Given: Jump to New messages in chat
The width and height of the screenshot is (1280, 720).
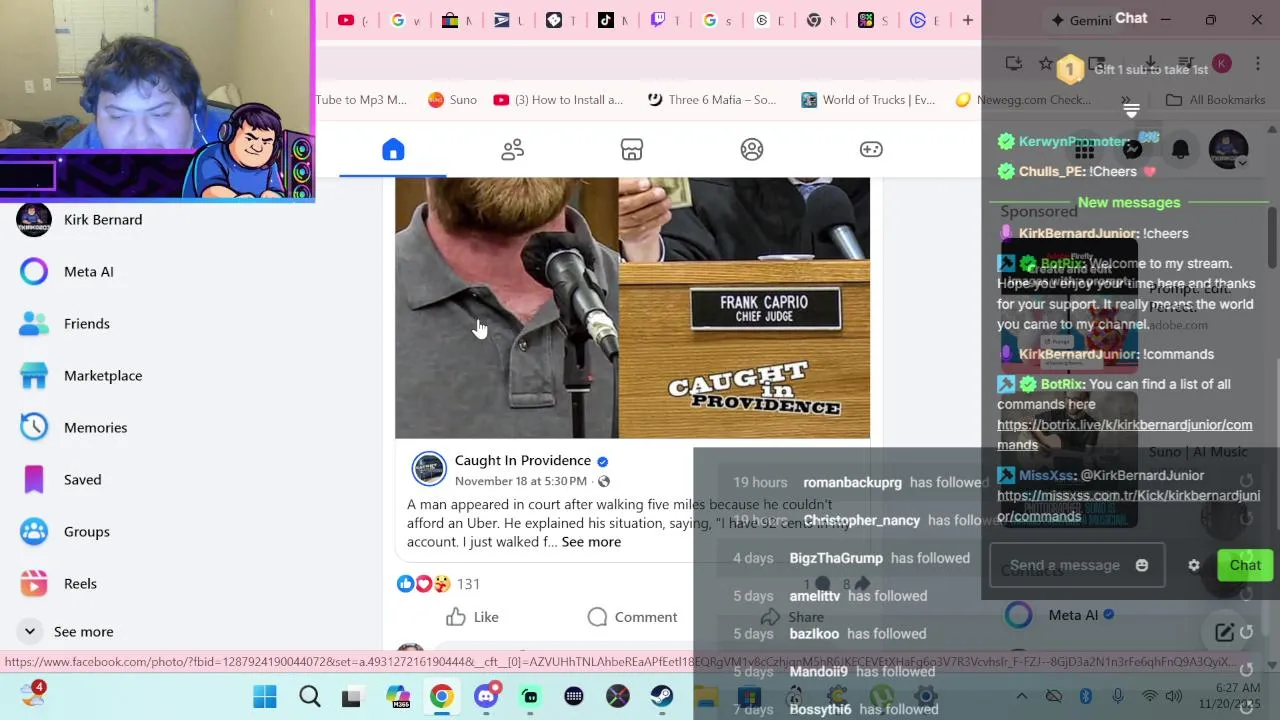Looking at the screenshot, I should tap(1129, 202).
